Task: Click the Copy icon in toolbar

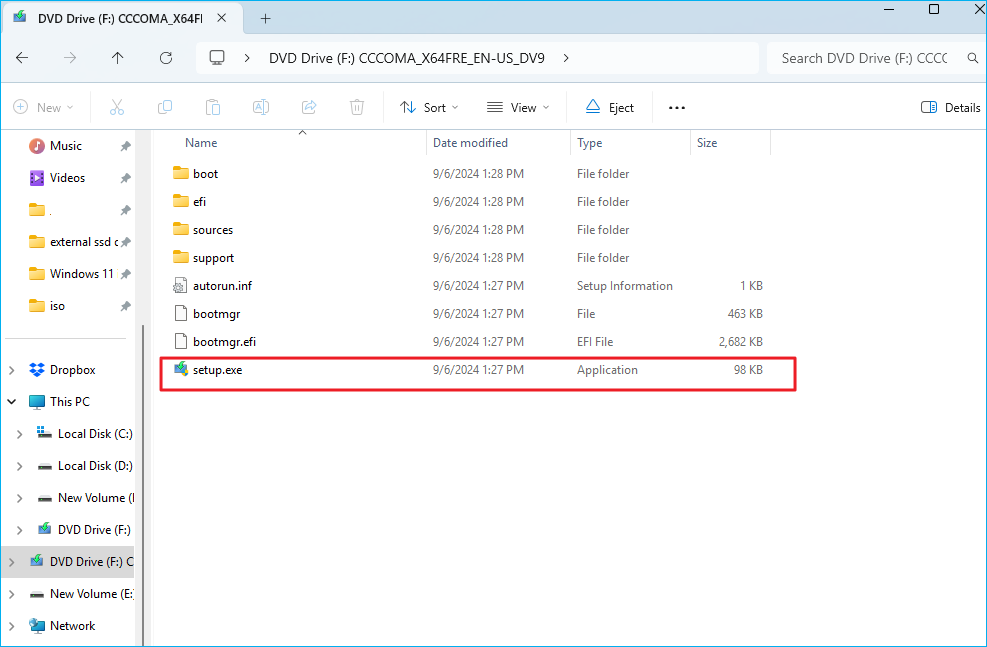Action: click(165, 107)
